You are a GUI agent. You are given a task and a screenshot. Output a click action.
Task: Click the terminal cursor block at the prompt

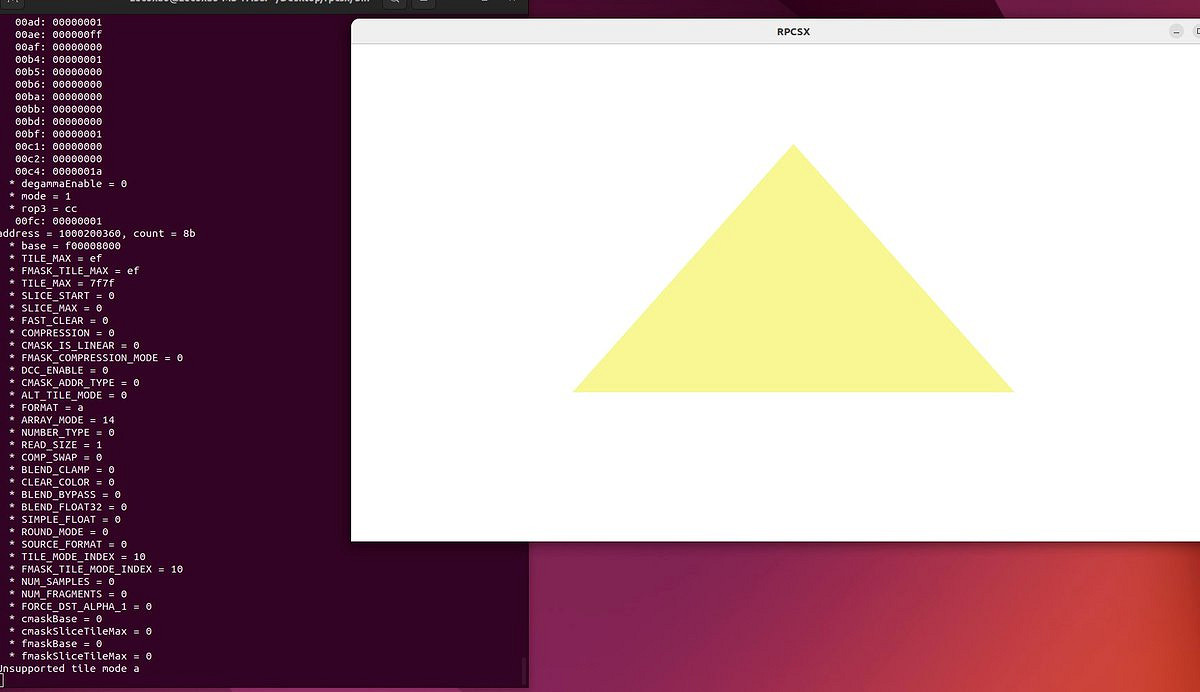coord(3,681)
